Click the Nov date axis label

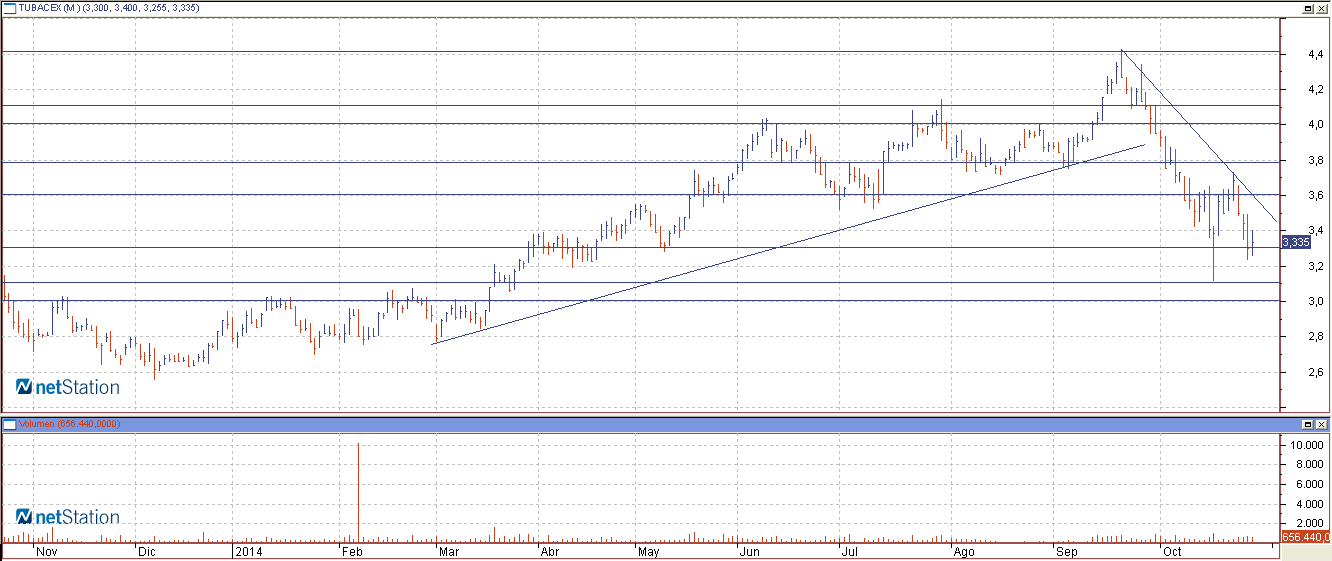(46, 551)
